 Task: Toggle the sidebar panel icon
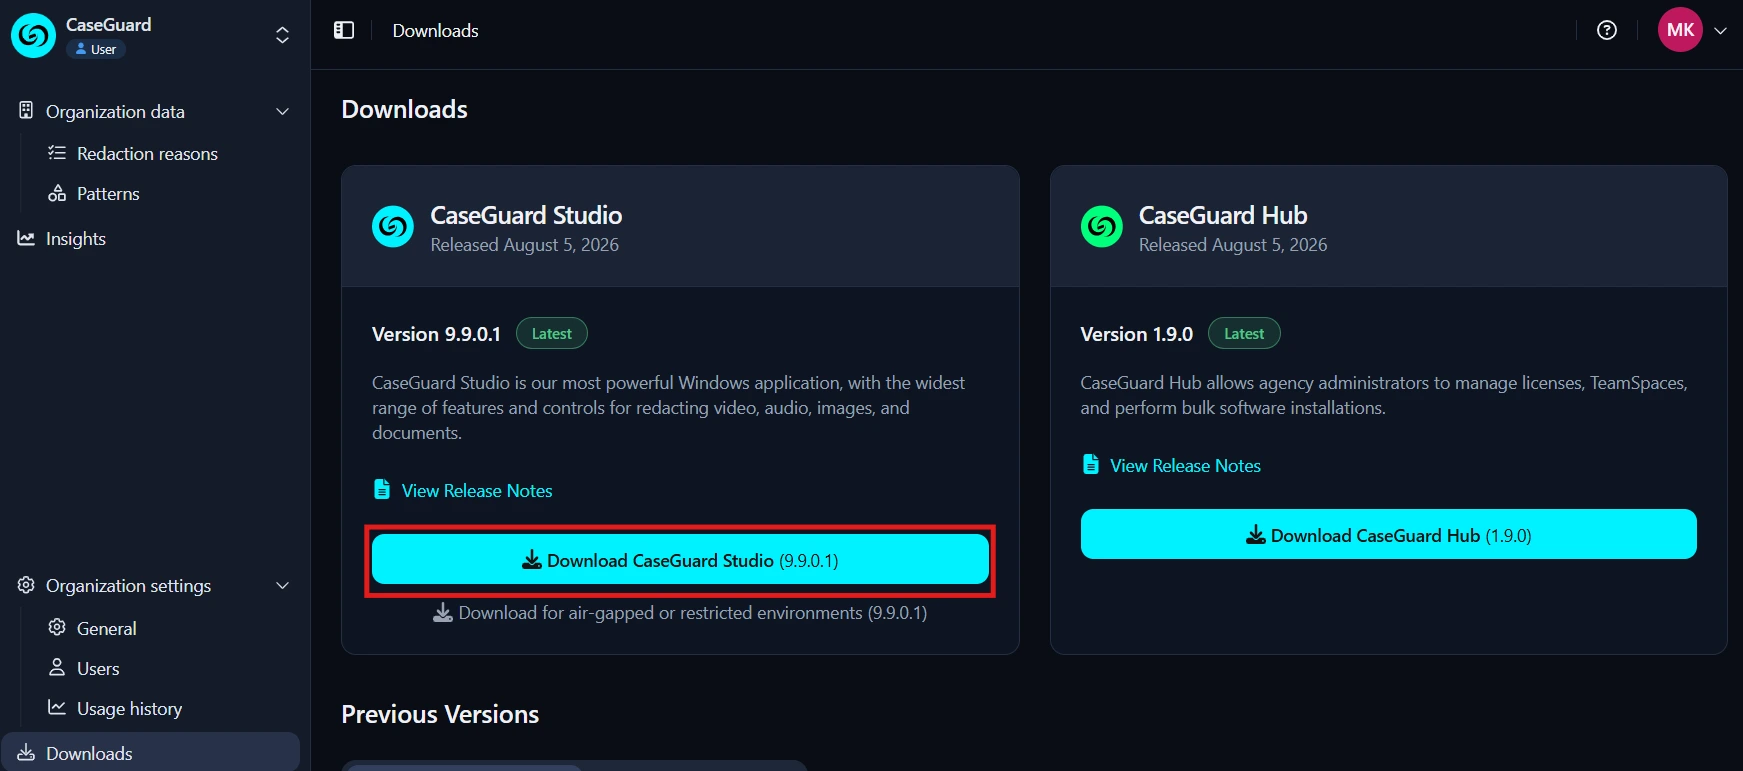(x=344, y=30)
